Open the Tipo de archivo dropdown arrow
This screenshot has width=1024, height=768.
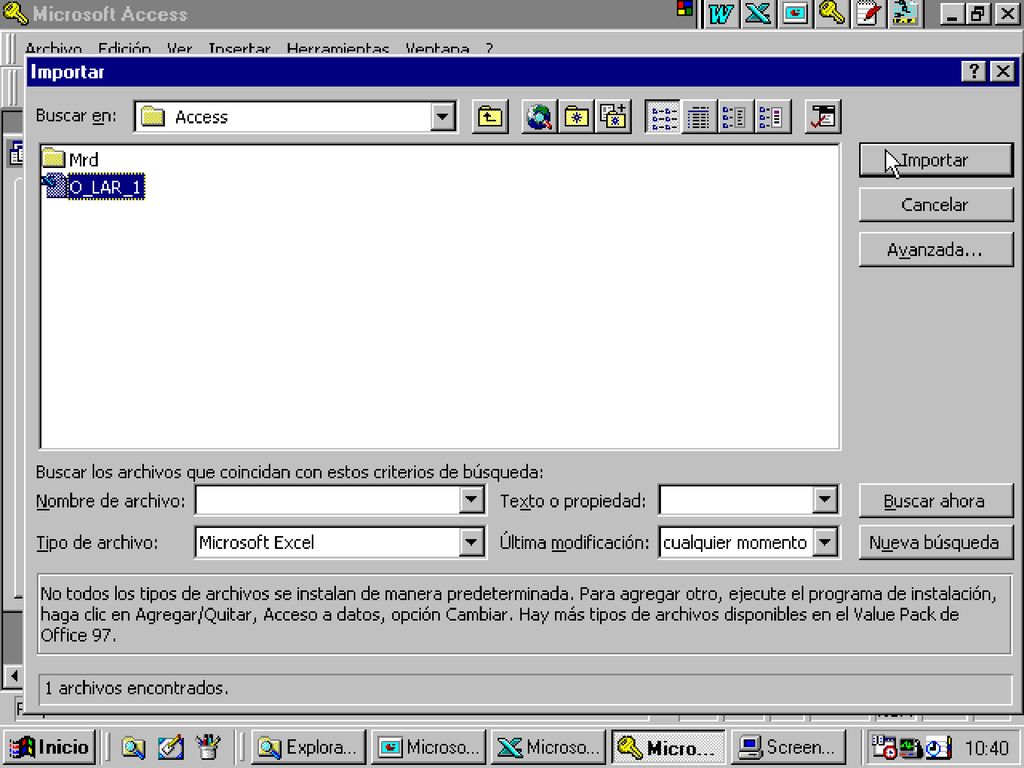pyautogui.click(x=470, y=542)
